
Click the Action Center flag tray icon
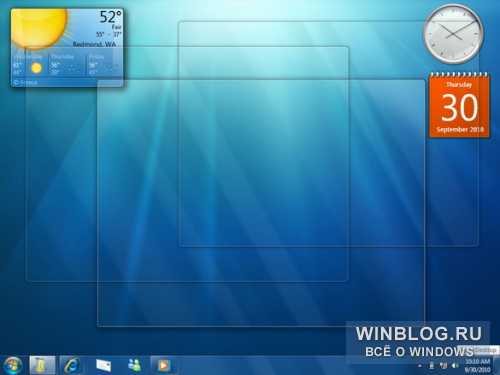(x=432, y=366)
